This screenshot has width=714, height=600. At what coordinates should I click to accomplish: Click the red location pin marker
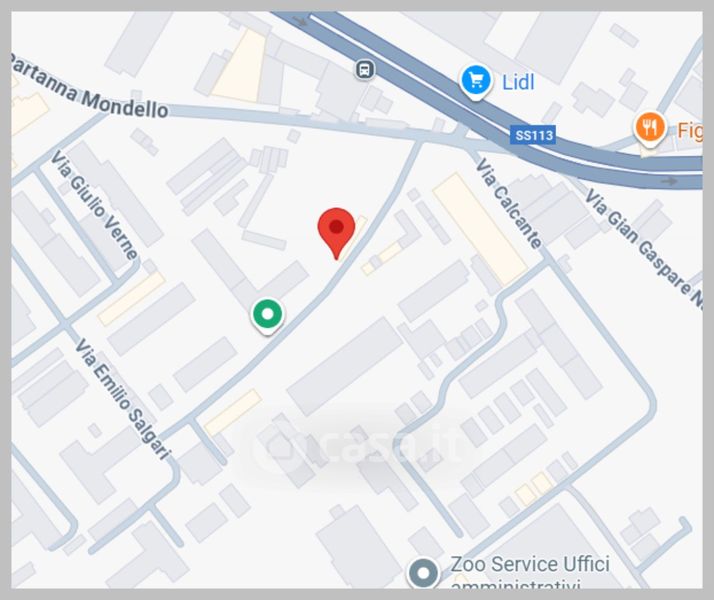click(x=336, y=233)
